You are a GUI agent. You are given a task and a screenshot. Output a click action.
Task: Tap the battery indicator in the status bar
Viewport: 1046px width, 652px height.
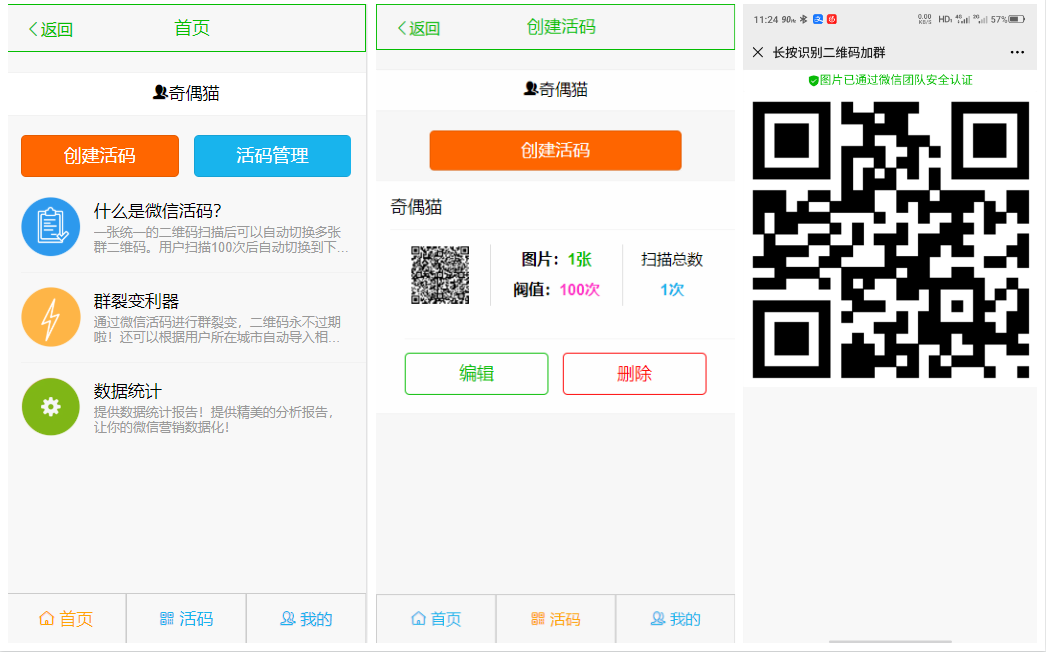tap(1017, 19)
